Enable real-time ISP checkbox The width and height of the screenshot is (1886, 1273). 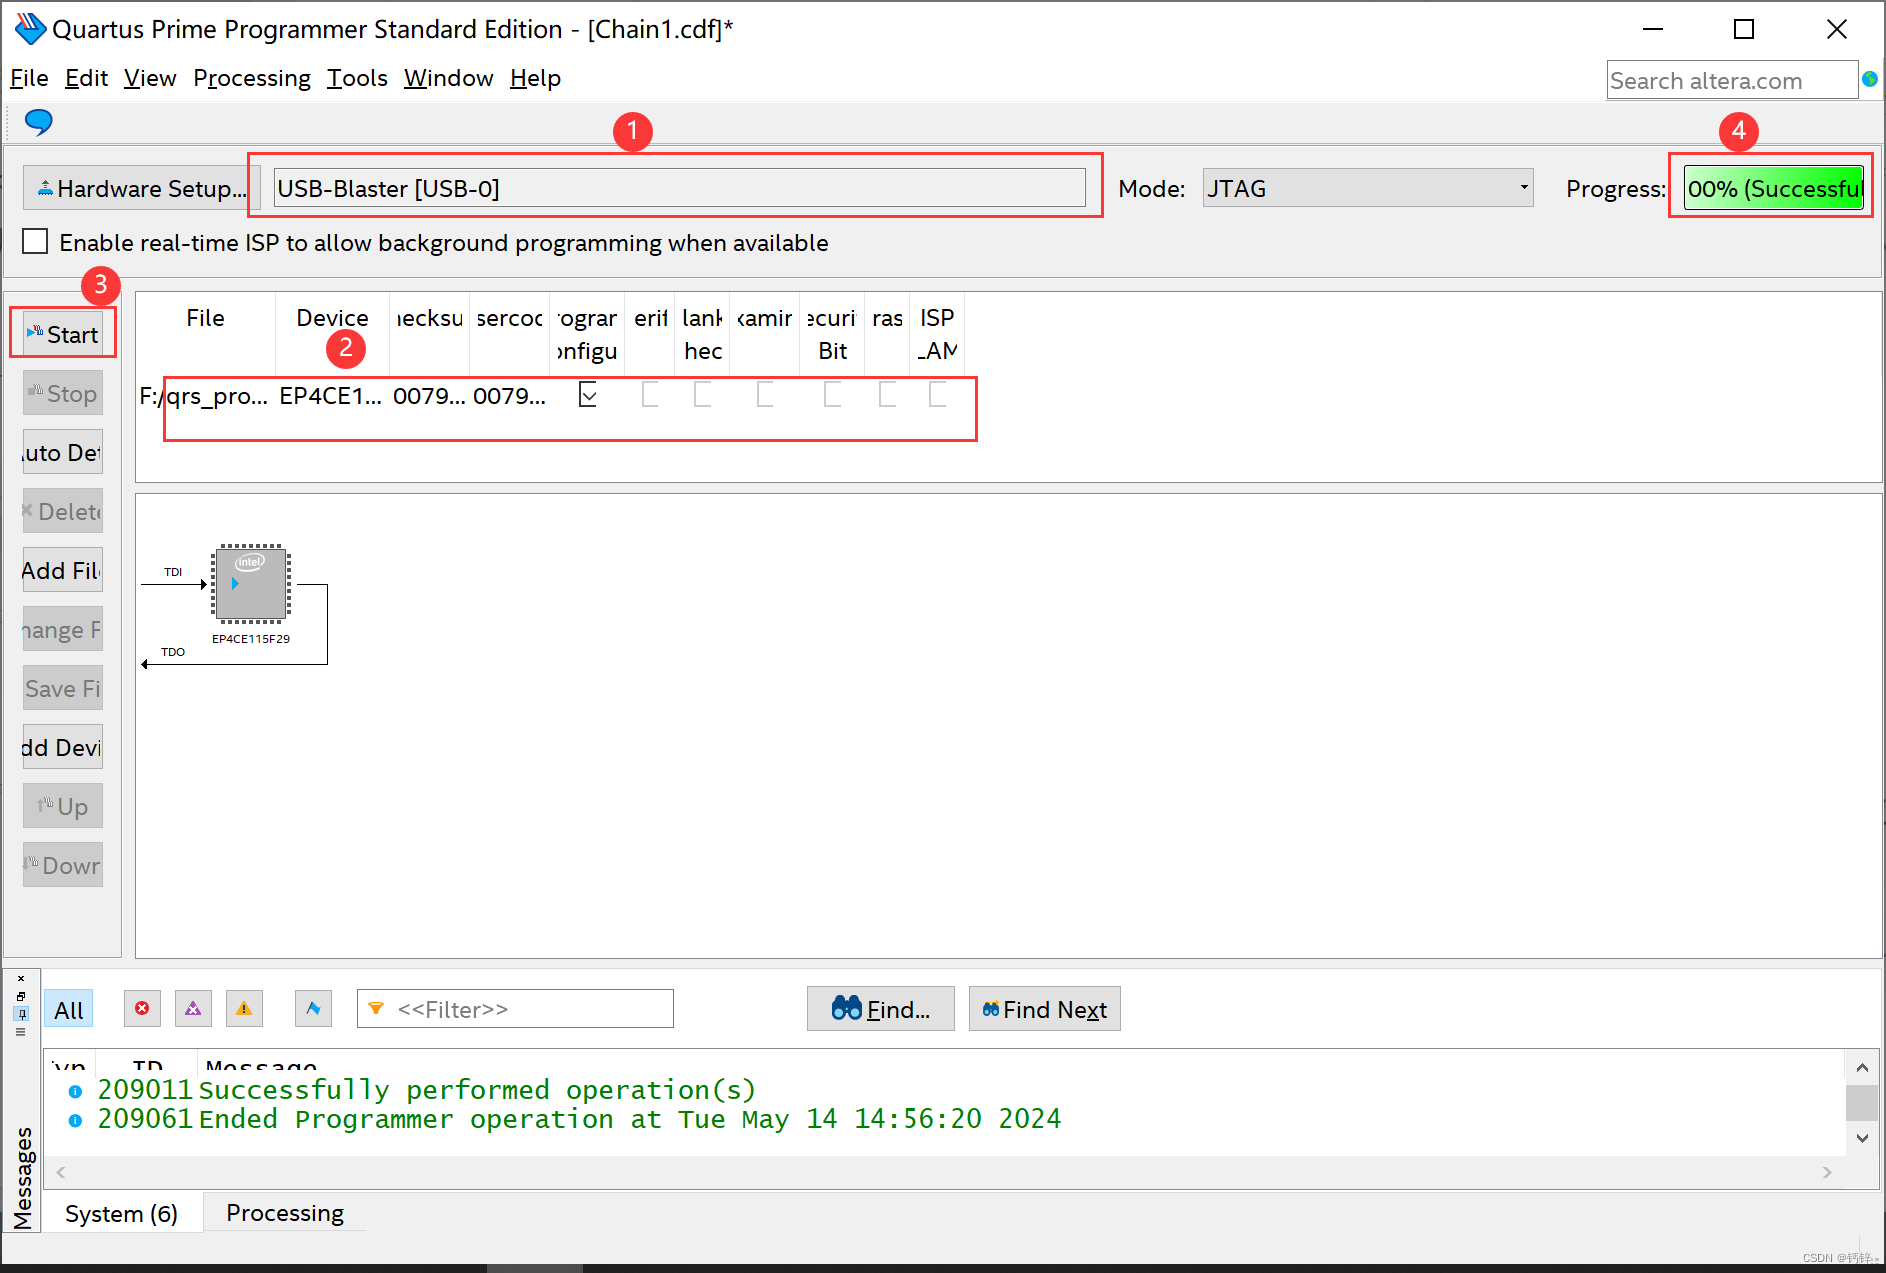point(35,241)
